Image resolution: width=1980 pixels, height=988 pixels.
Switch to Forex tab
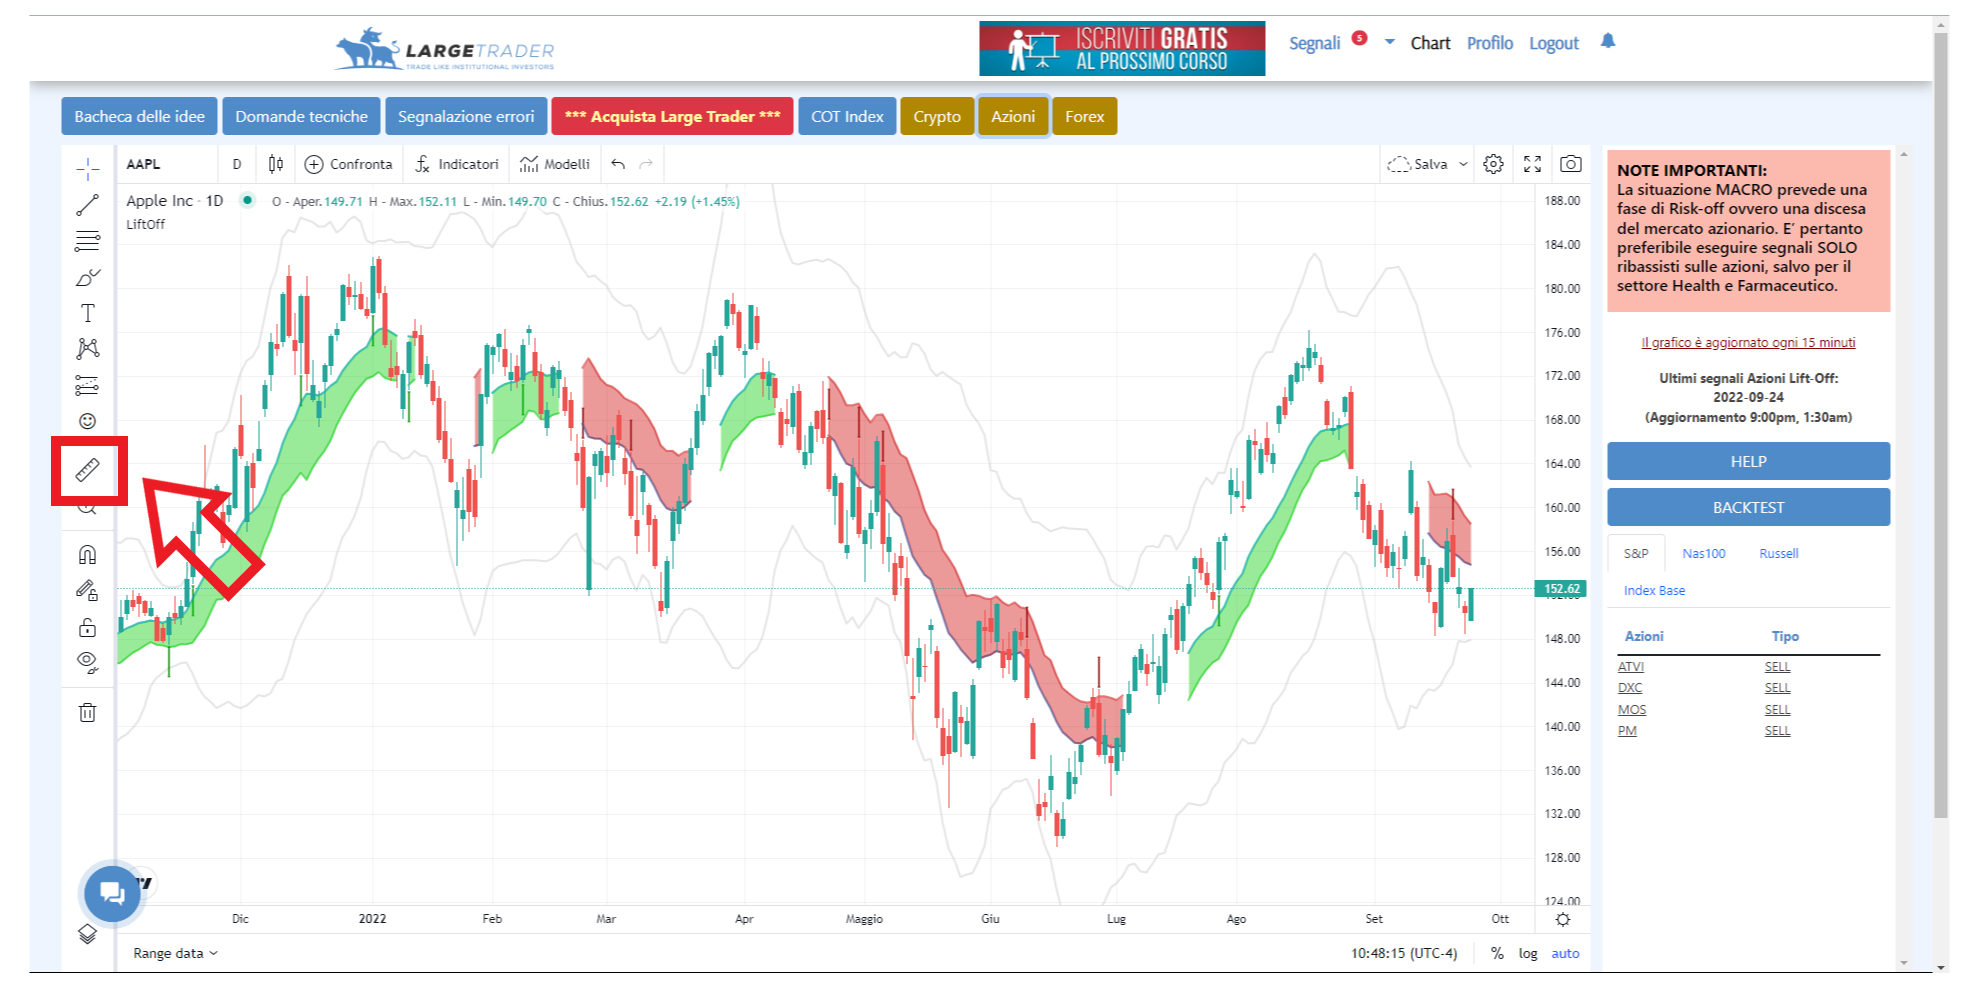(x=1084, y=116)
